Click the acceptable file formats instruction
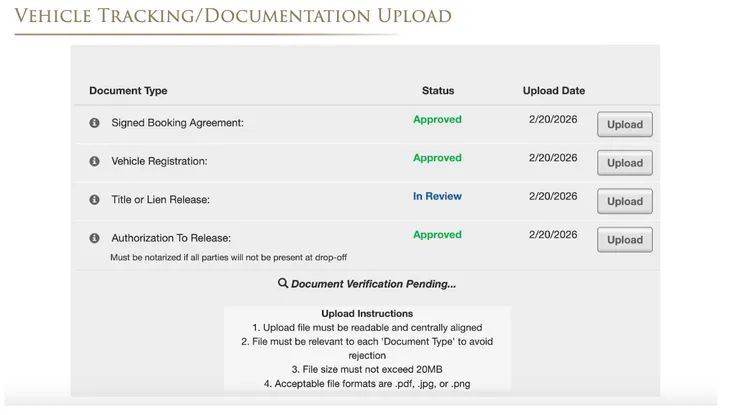The image size is (740, 415). coord(367,384)
